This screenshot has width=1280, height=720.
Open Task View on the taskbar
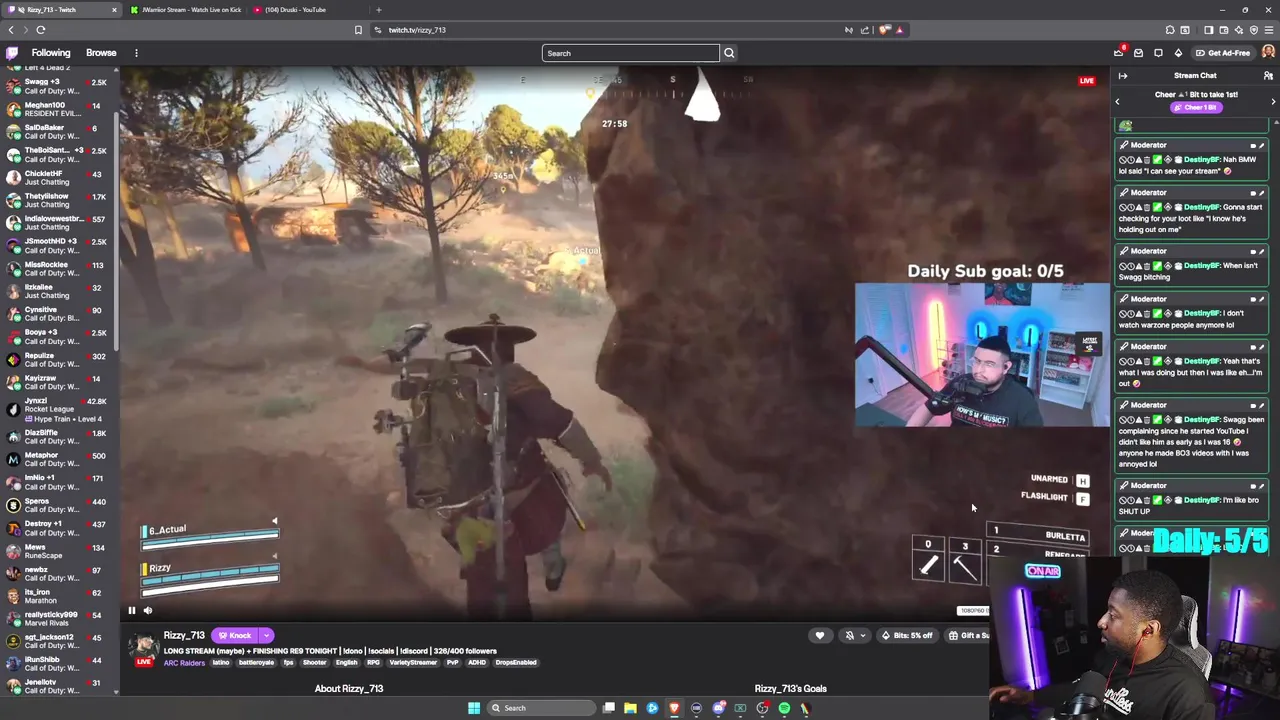(x=608, y=708)
